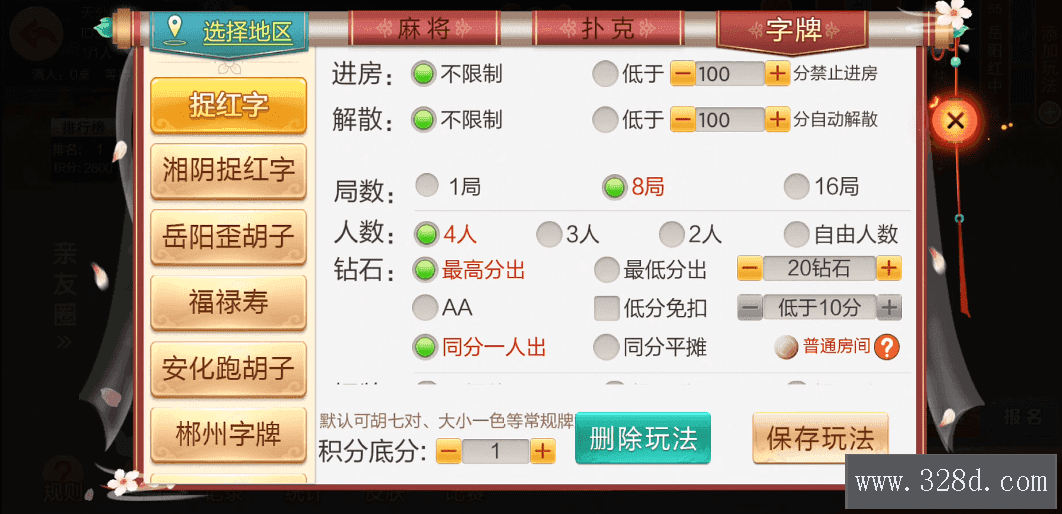Open the 福禄寿 game entry
The image size is (1062, 514).
pos(228,303)
